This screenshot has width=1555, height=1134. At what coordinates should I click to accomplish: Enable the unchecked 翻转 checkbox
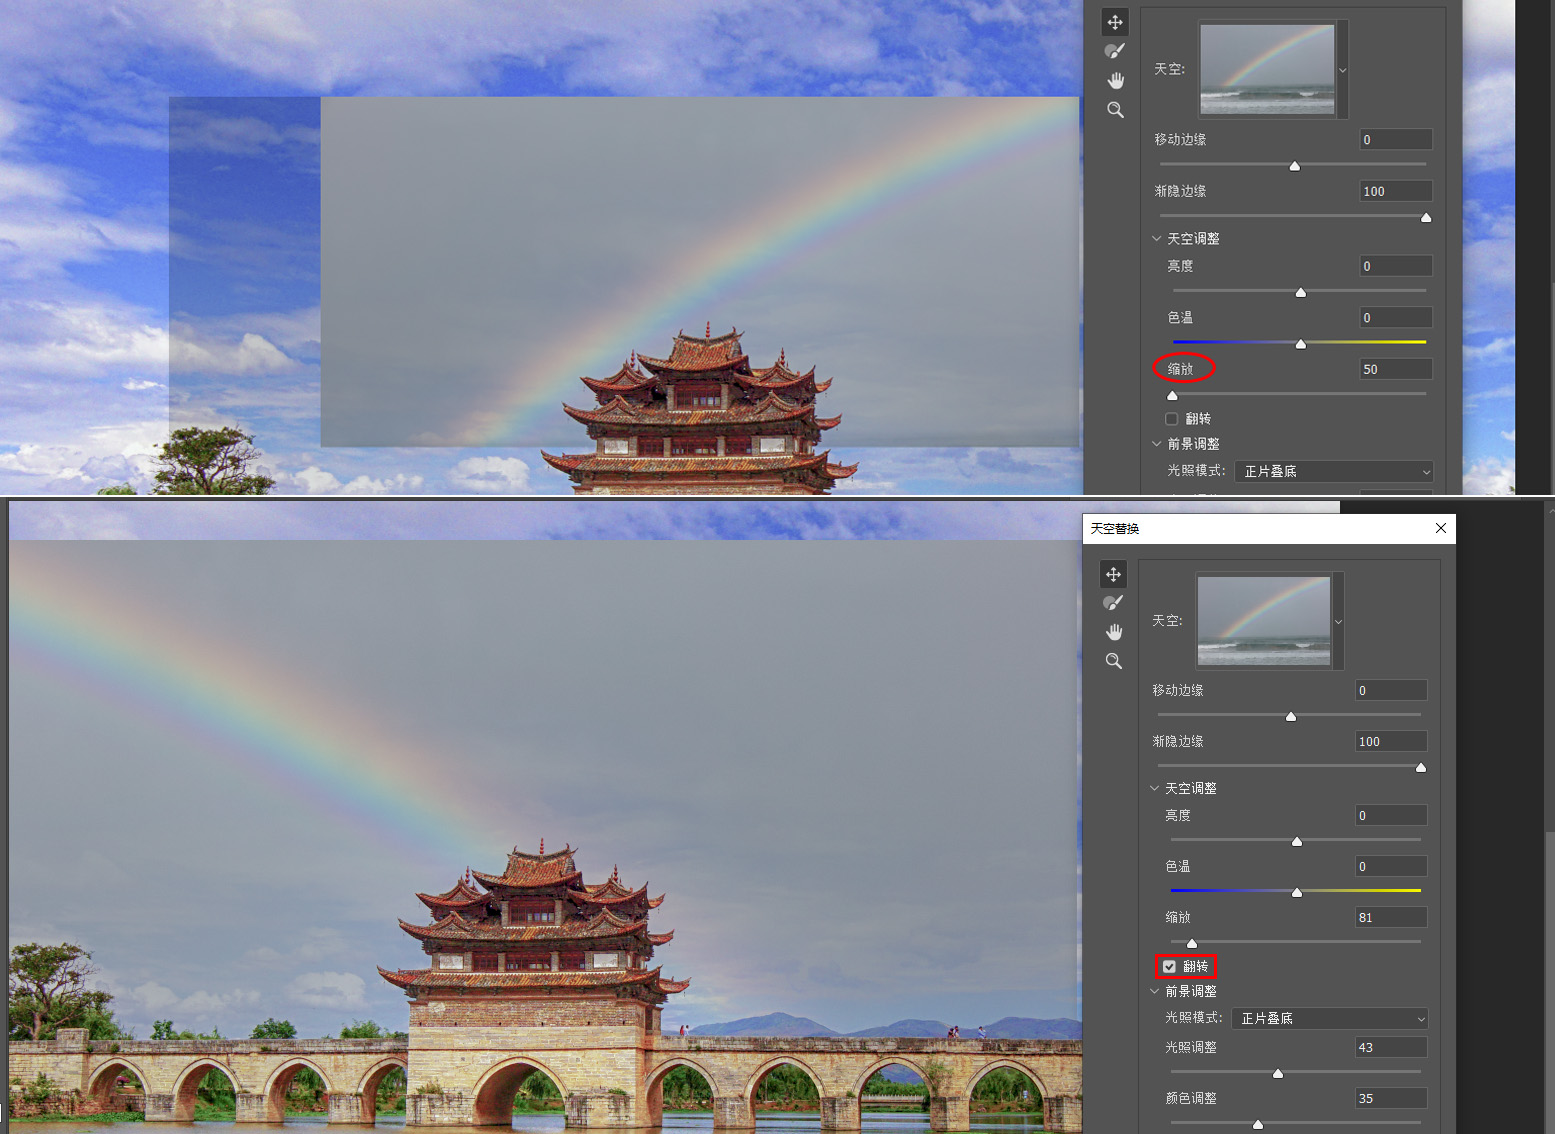point(1171,419)
